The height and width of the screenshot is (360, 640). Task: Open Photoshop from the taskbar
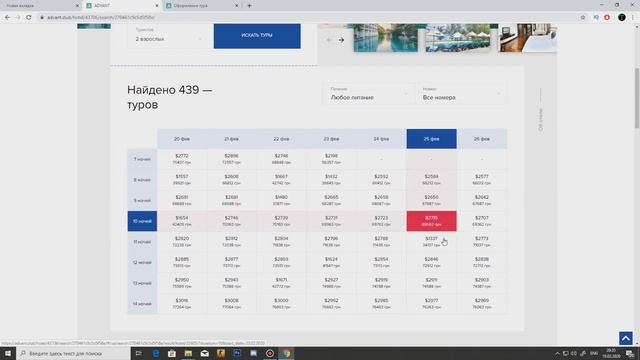coord(237,353)
